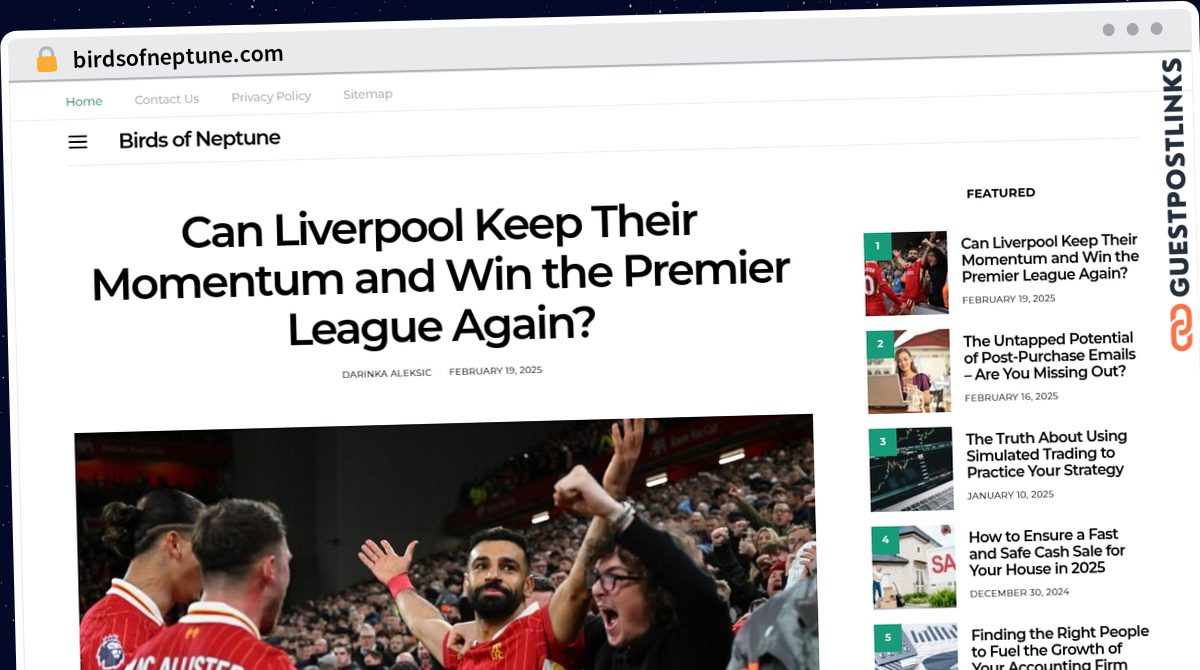
Task: Click the number 5 featured badge
Action: [887, 637]
